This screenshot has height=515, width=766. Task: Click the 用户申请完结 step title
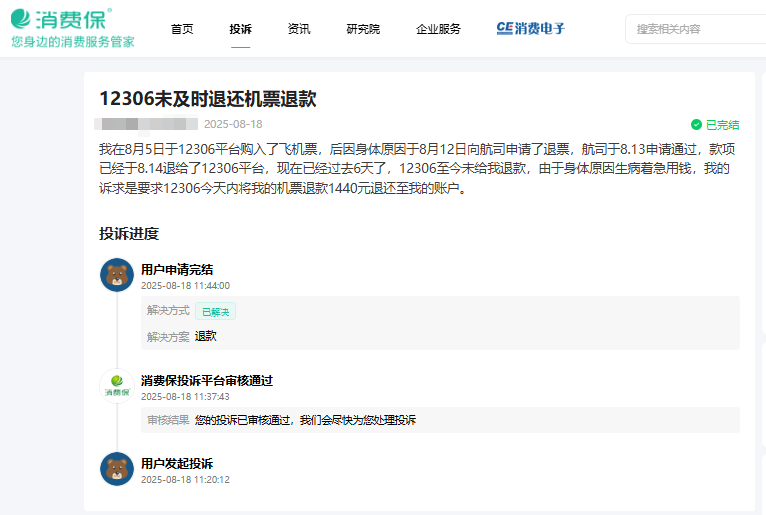tap(177, 269)
